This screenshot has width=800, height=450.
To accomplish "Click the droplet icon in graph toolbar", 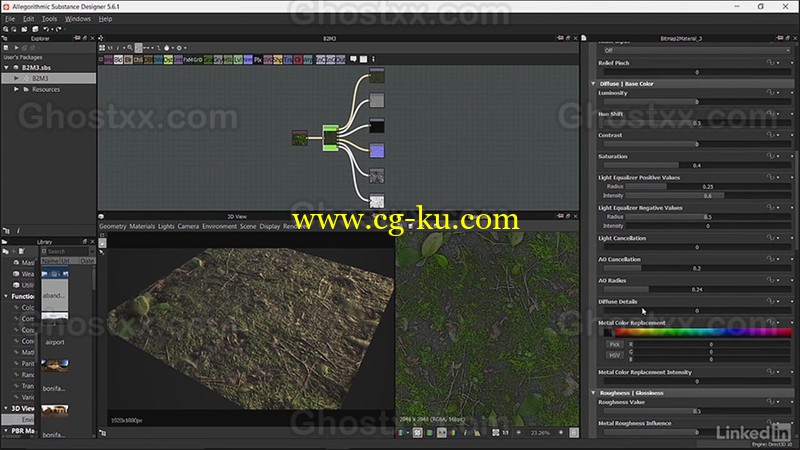I will [x=166, y=47].
